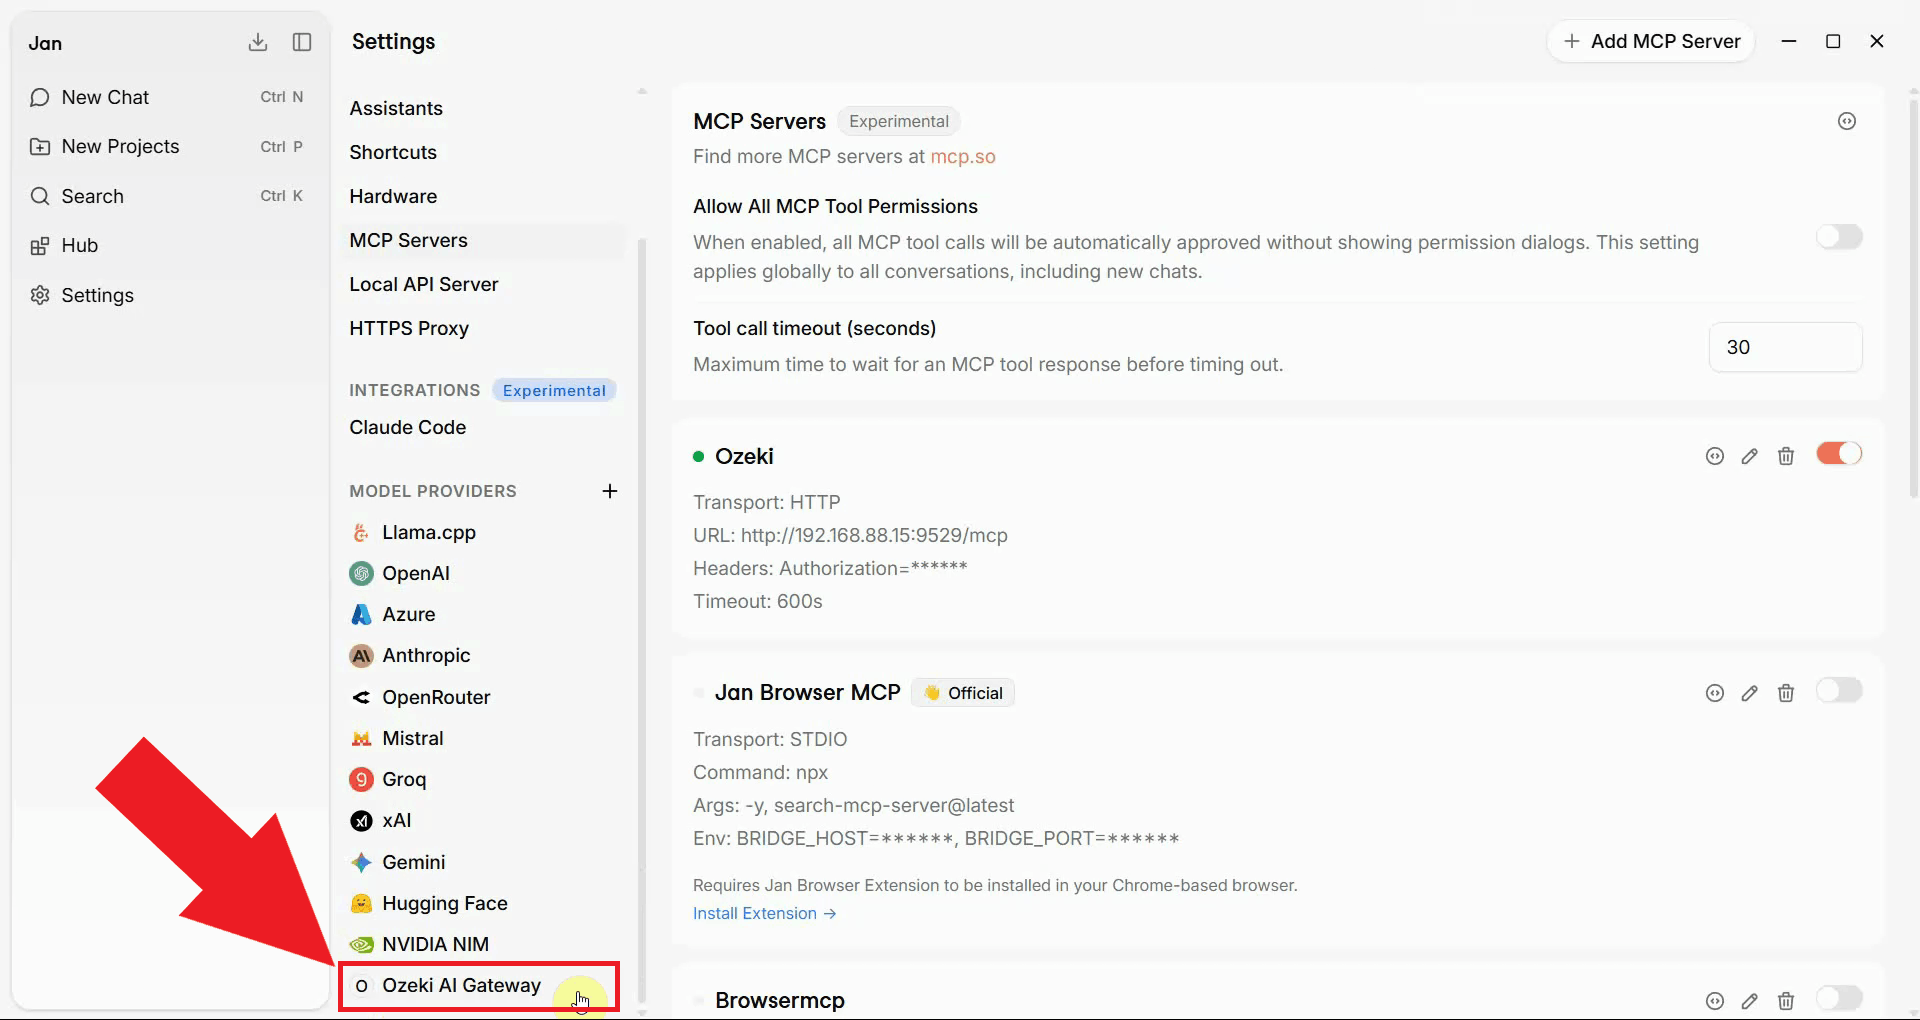
Task: Open Anthropic provider
Action: 484,655
